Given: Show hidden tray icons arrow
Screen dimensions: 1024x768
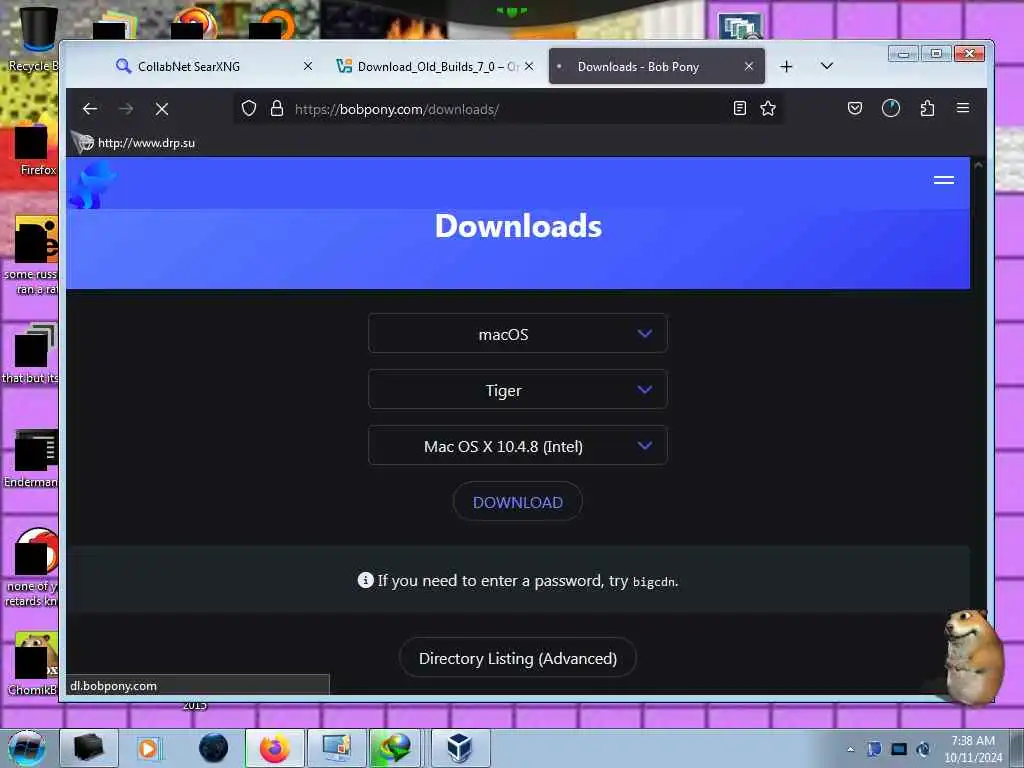Looking at the screenshot, I should point(850,749).
